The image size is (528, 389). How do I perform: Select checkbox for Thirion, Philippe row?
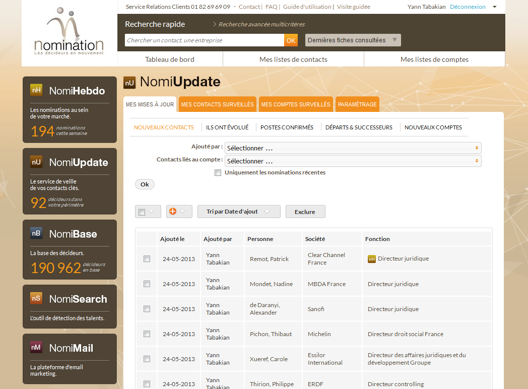[146, 384]
